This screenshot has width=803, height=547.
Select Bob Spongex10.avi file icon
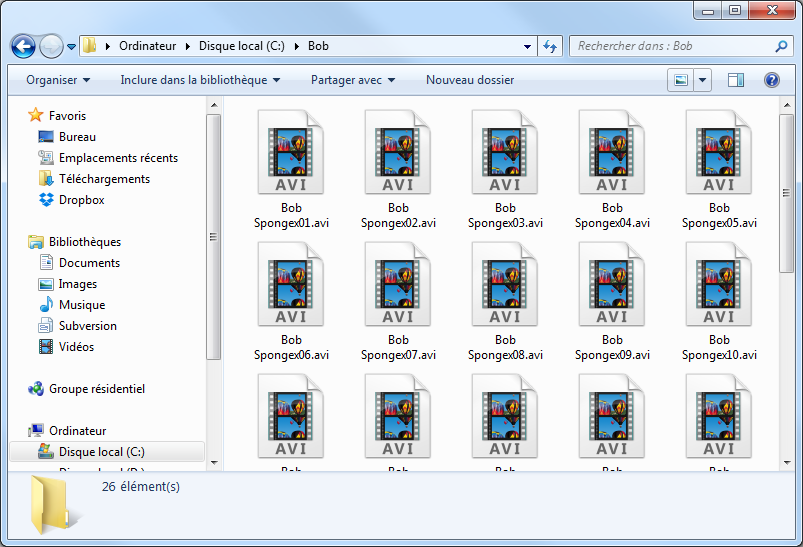pos(719,284)
